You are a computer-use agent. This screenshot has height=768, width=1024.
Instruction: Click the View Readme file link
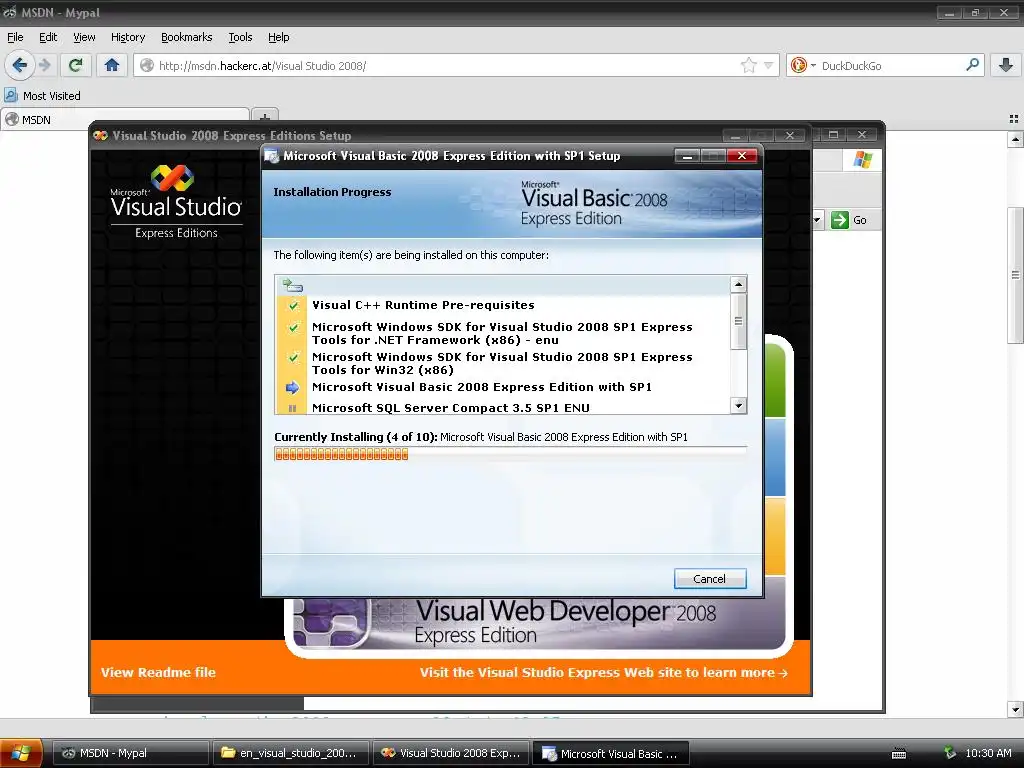tap(158, 672)
